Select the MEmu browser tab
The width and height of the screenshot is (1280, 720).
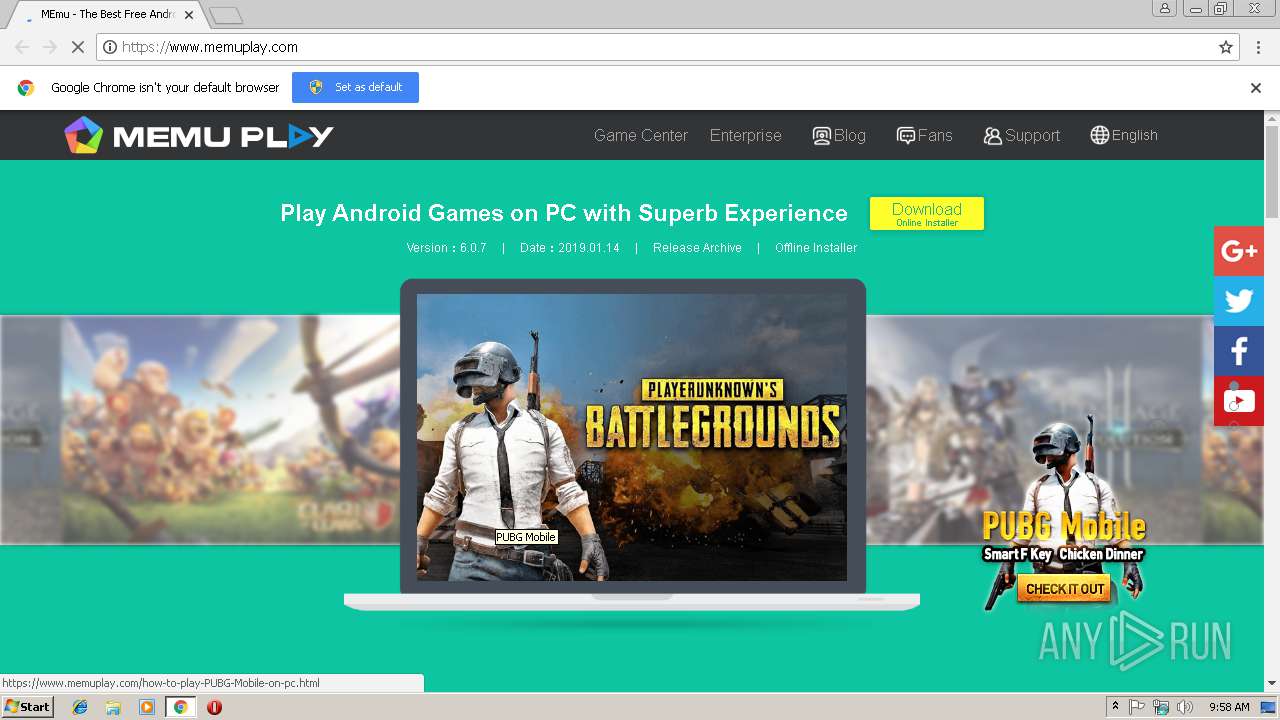point(105,15)
